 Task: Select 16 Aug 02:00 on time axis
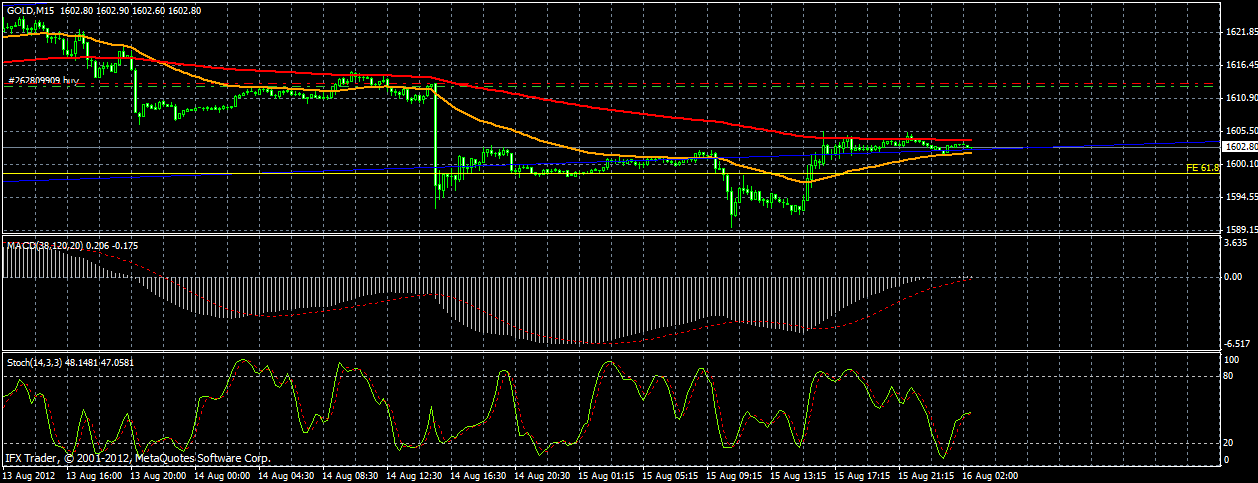(990, 476)
